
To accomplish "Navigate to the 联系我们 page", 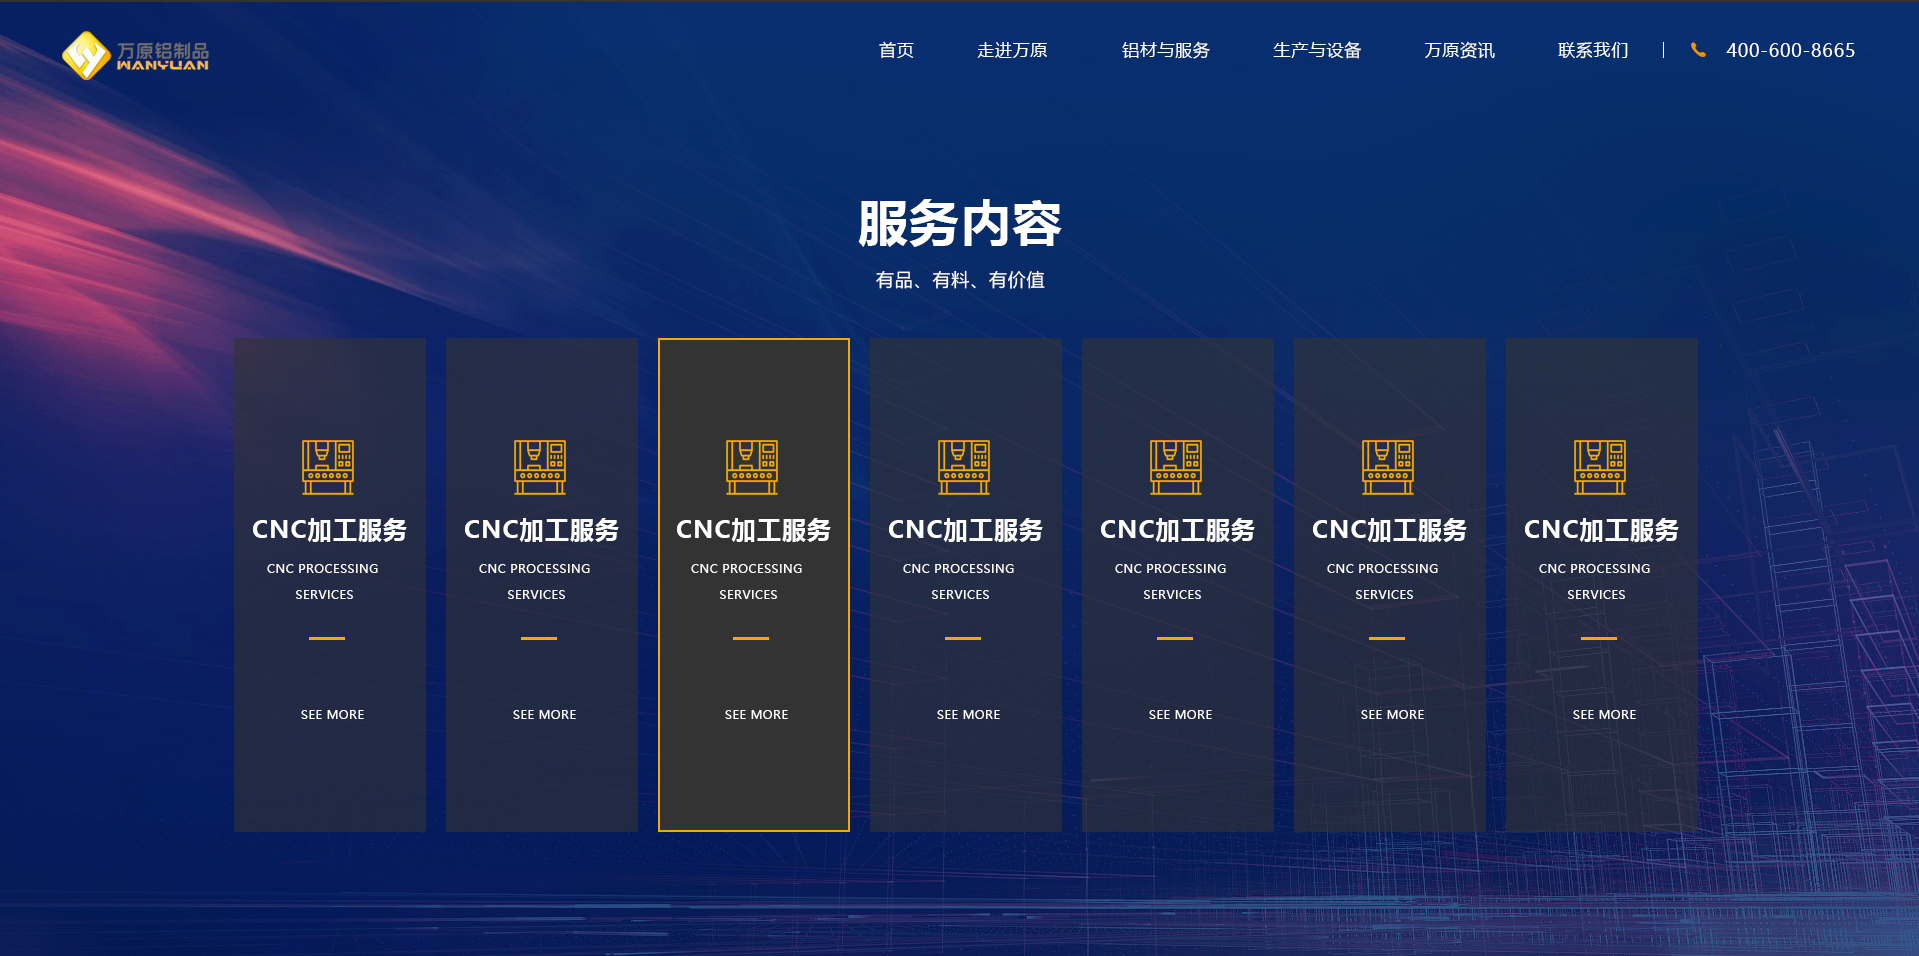I will tap(1593, 50).
